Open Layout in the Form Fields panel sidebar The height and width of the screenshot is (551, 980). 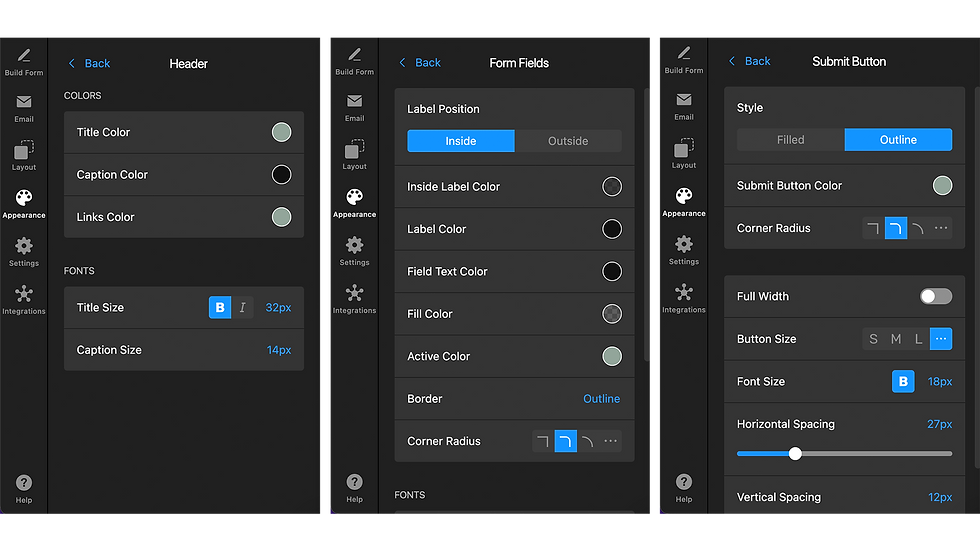tap(354, 155)
